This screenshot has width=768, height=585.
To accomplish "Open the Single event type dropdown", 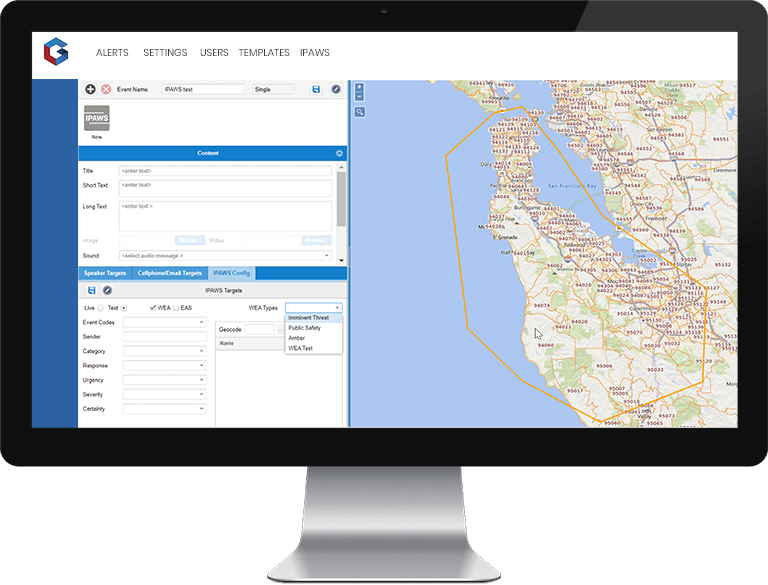I will pyautogui.click(x=273, y=89).
